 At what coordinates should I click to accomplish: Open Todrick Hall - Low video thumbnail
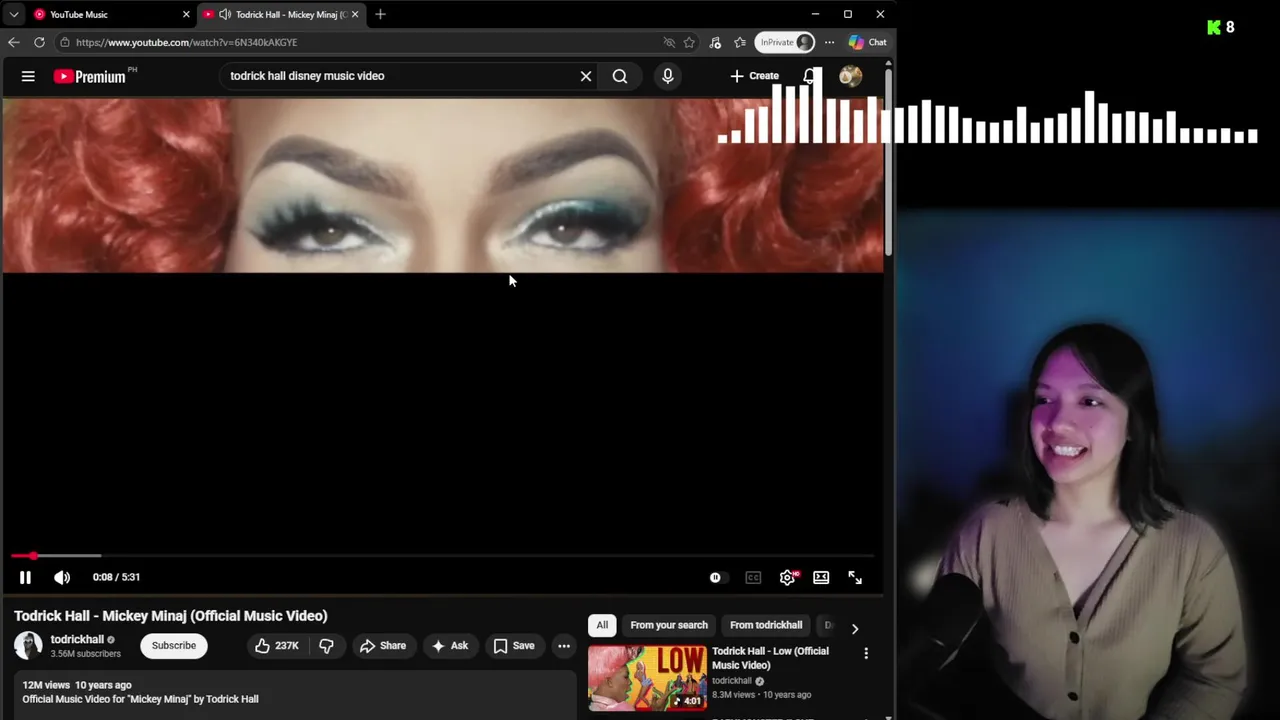click(647, 678)
